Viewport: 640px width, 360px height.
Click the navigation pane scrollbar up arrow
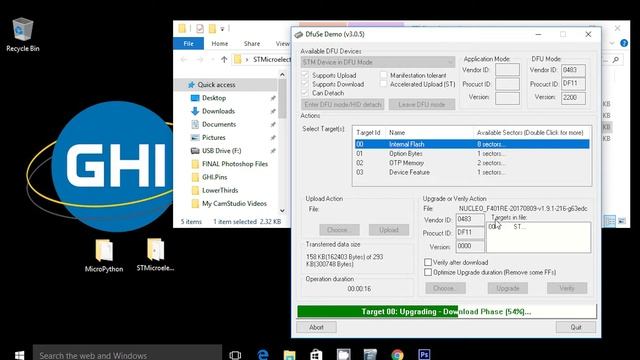click(x=282, y=75)
